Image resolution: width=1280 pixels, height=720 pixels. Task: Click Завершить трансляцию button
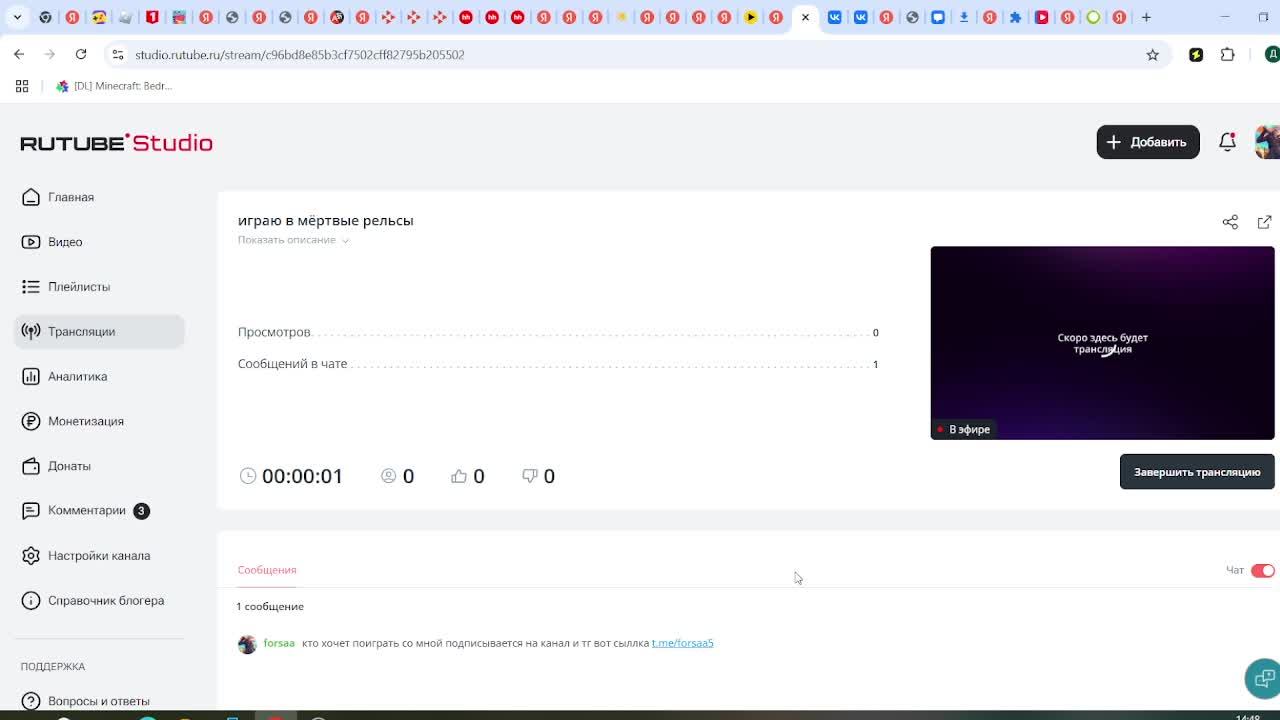(1197, 472)
